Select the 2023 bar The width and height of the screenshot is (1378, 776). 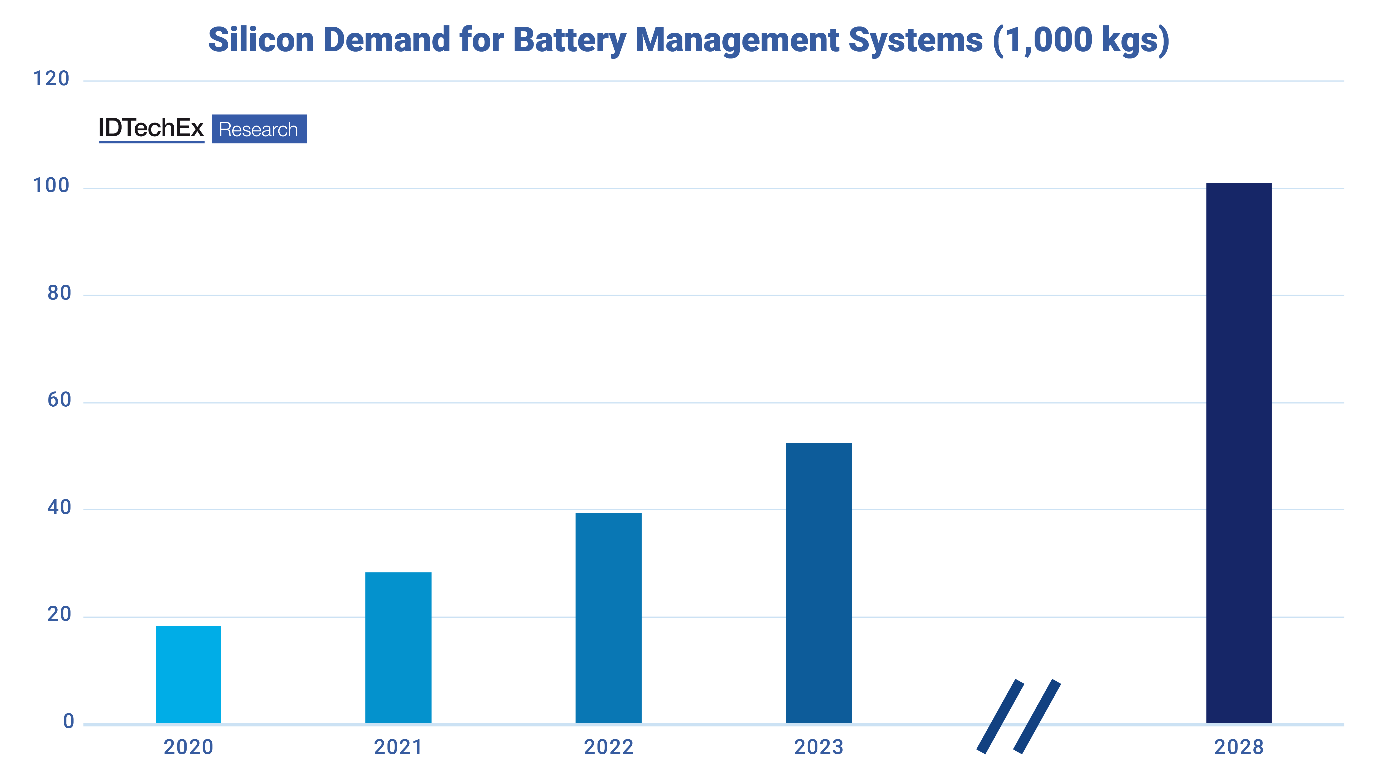click(818, 582)
